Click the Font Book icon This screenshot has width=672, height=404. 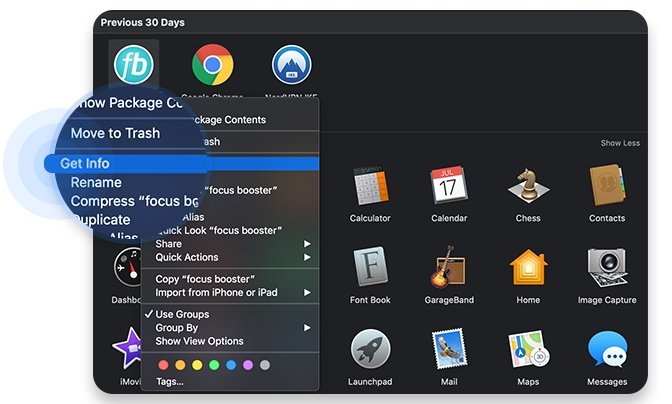tap(370, 266)
